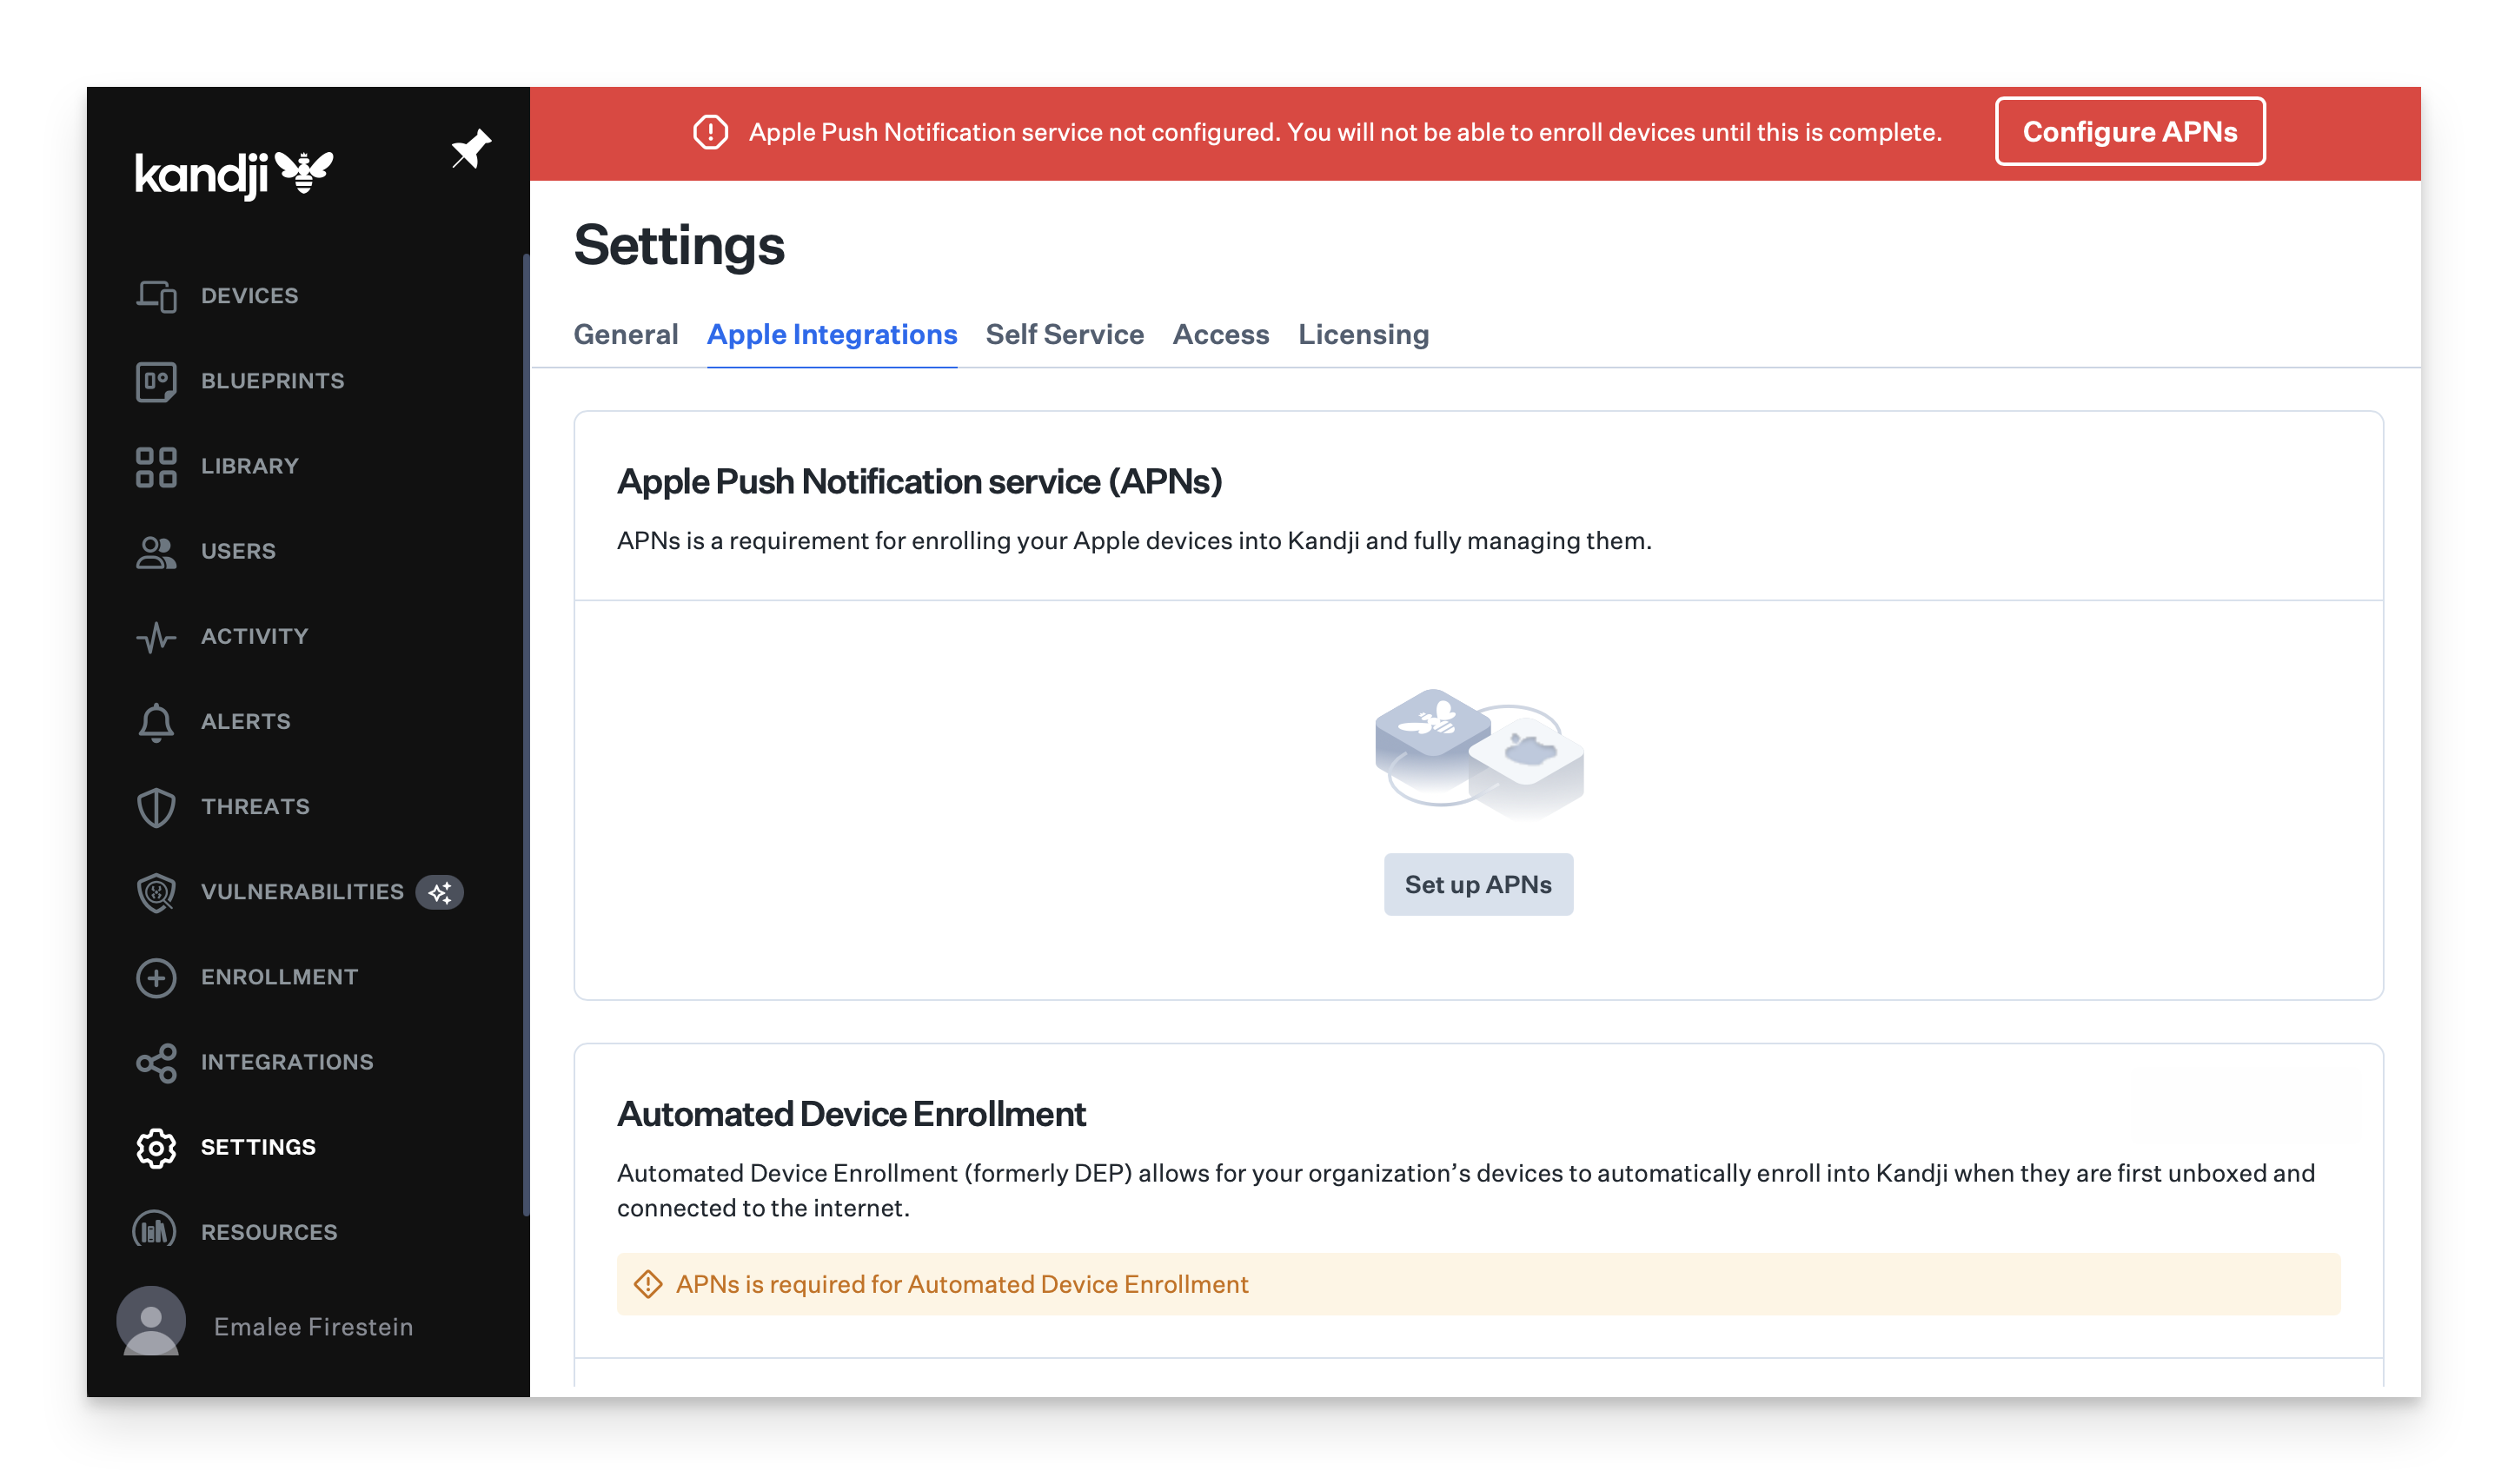Click the Users icon in sidebar
Screen dimensions: 2508x1484
point(157,549)
